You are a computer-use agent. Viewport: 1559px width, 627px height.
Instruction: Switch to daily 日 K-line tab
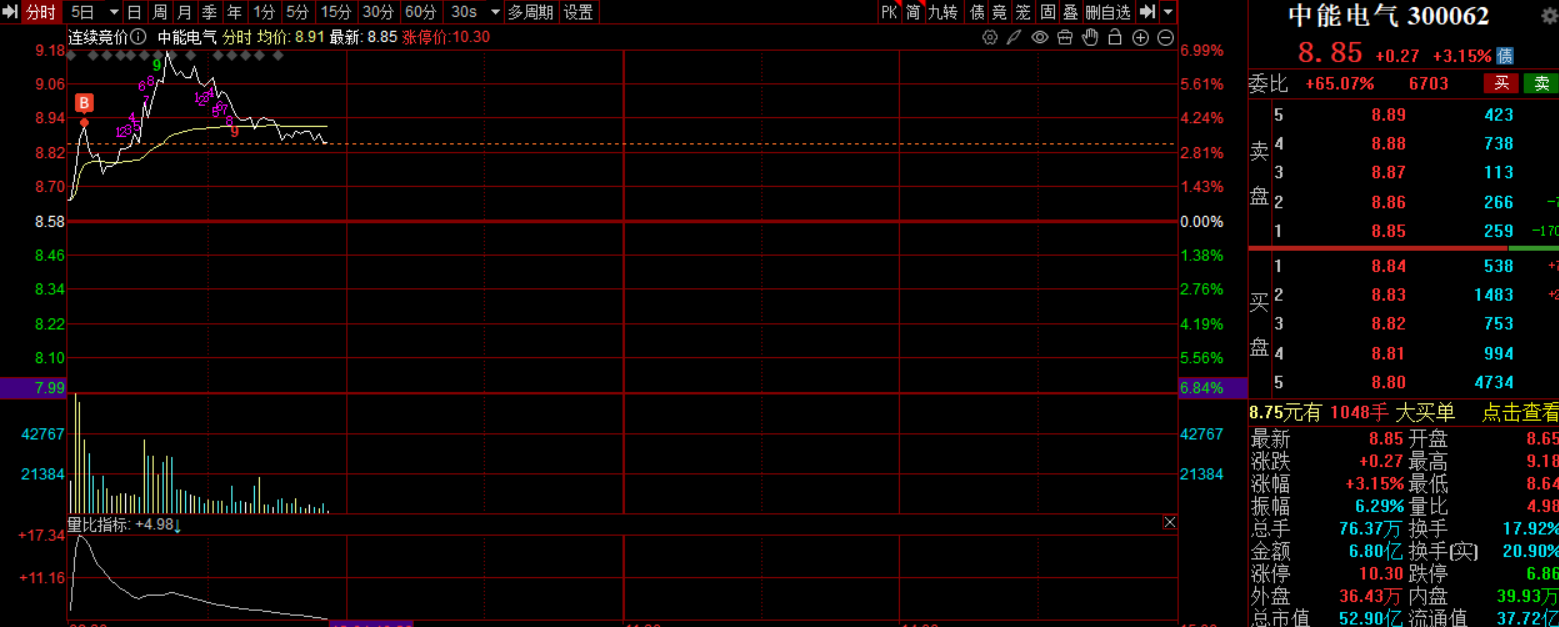(134, 12)
